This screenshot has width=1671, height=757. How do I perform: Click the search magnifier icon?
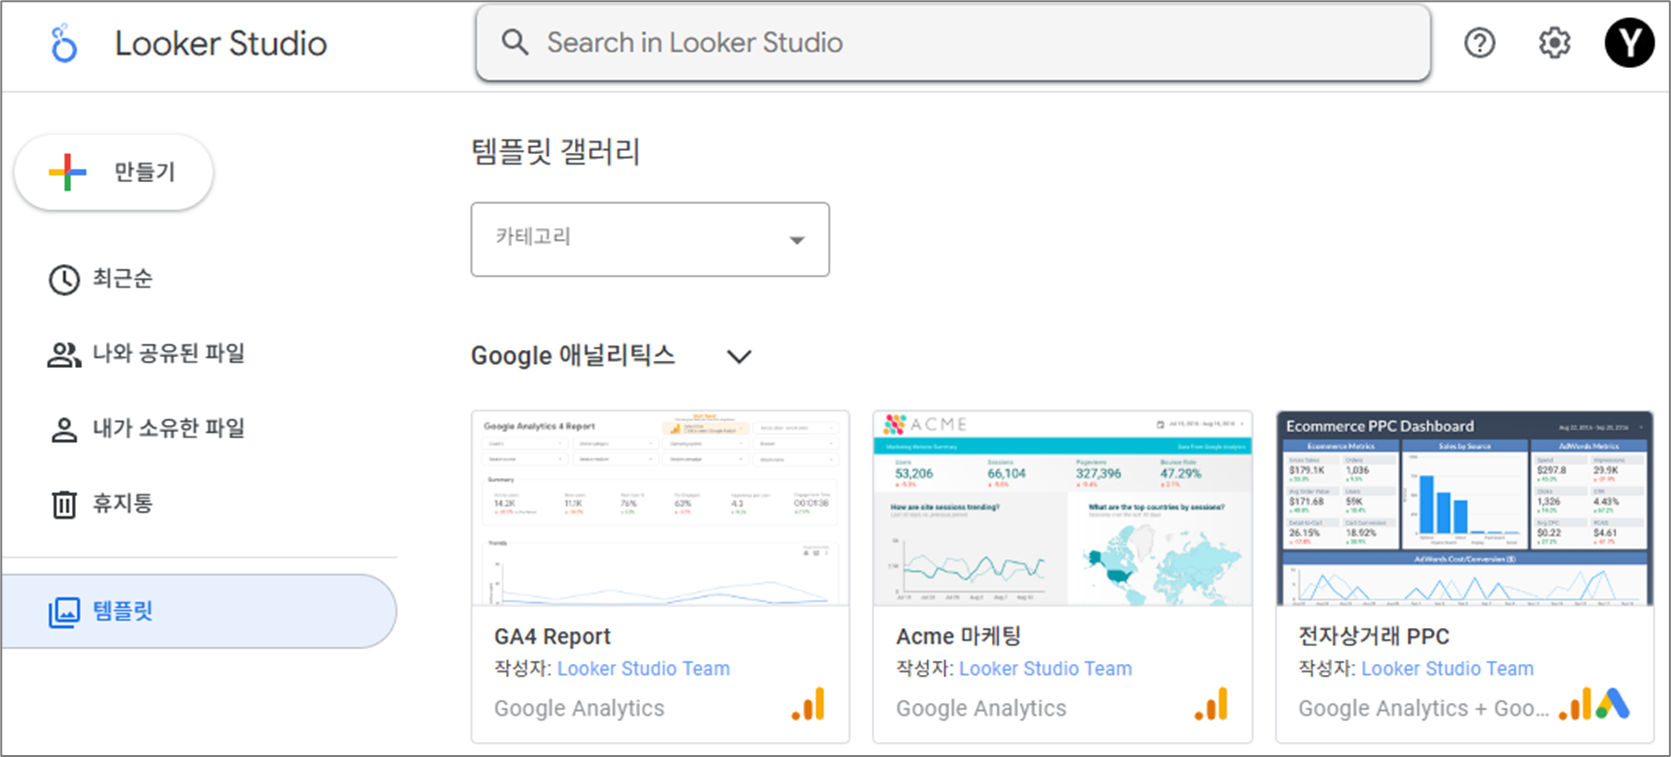(x=515, y=42)
